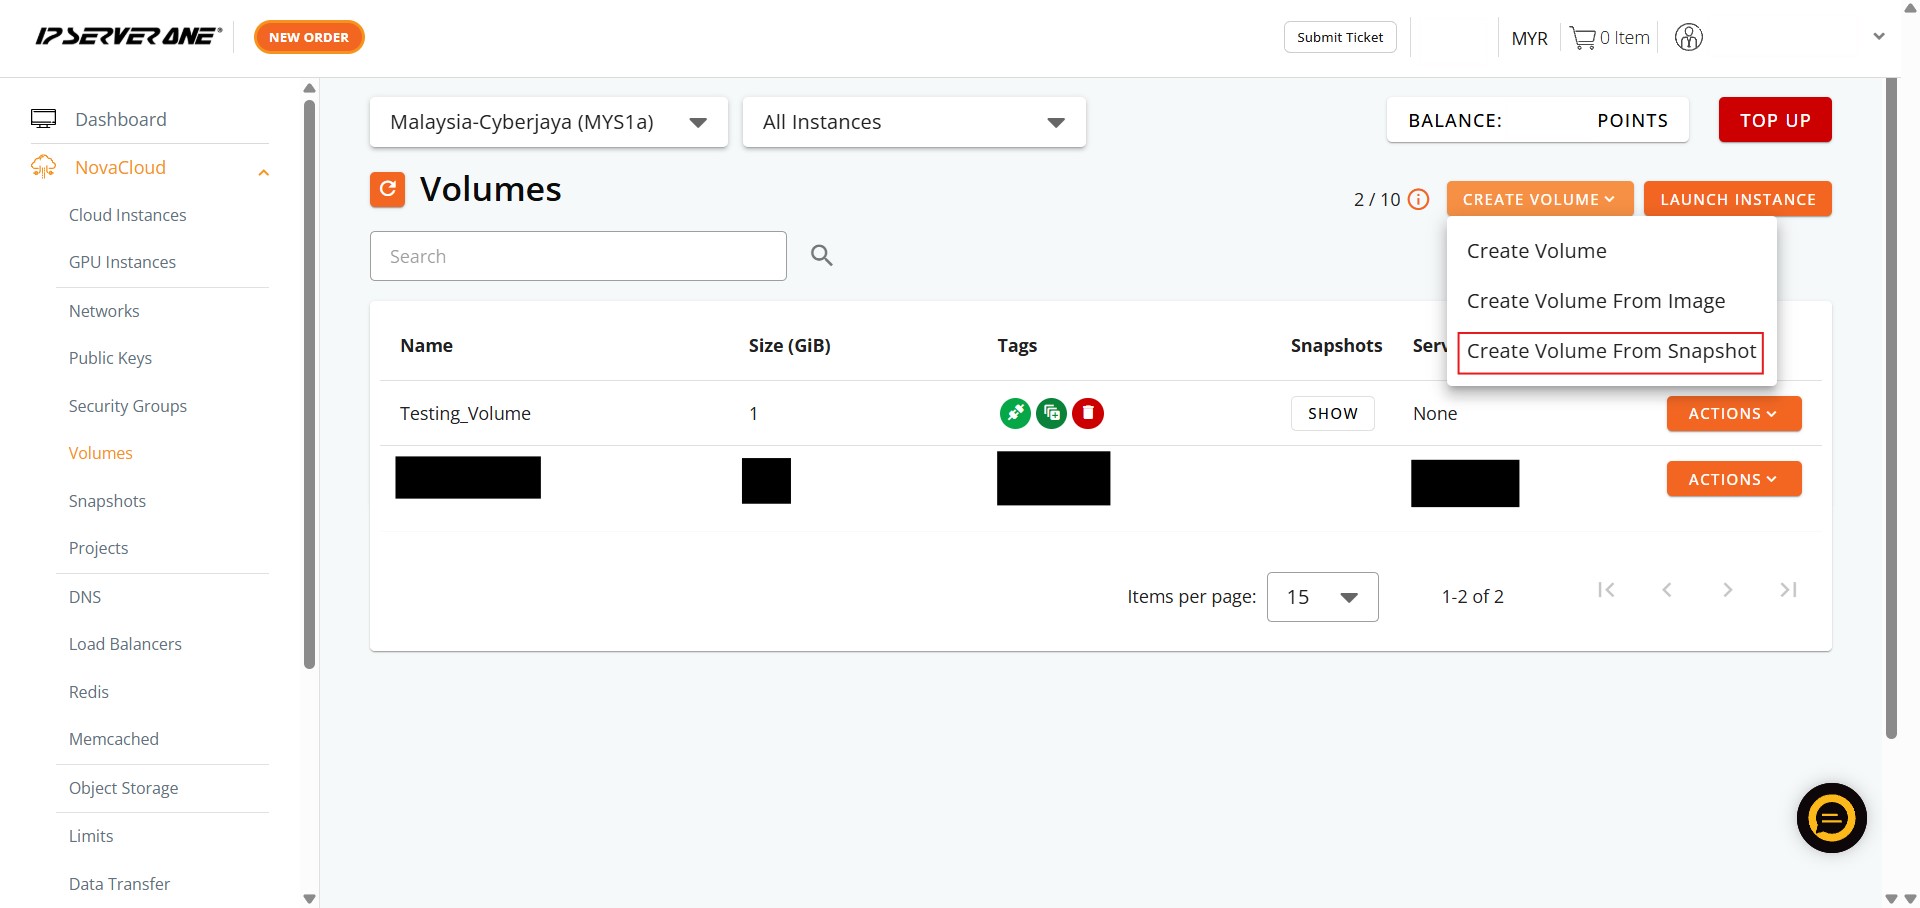The image size is (1920, 908).
Task: Choose Create Volume From Image option
Action: click(1595, 301)
